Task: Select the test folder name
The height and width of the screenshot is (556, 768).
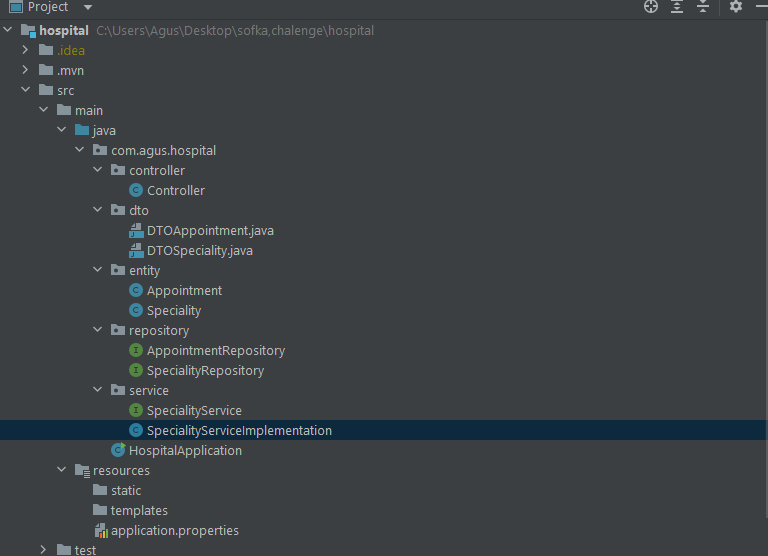Action: pos(85,550)
